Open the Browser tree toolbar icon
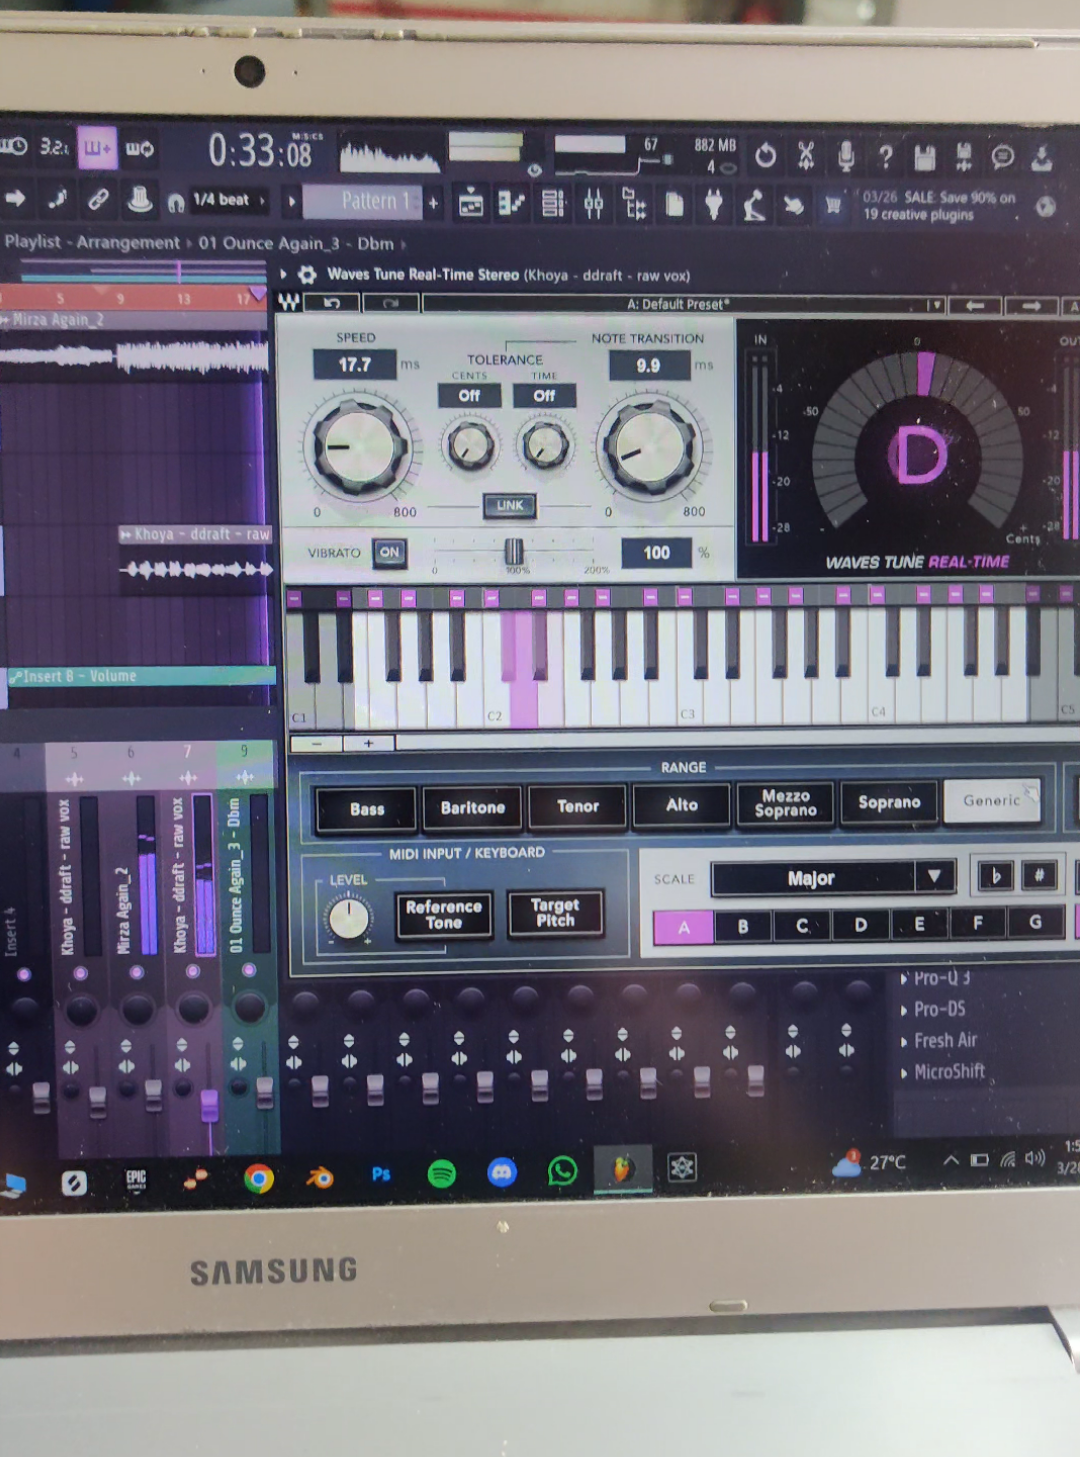1080x1457 pixels. pos(634,204)
